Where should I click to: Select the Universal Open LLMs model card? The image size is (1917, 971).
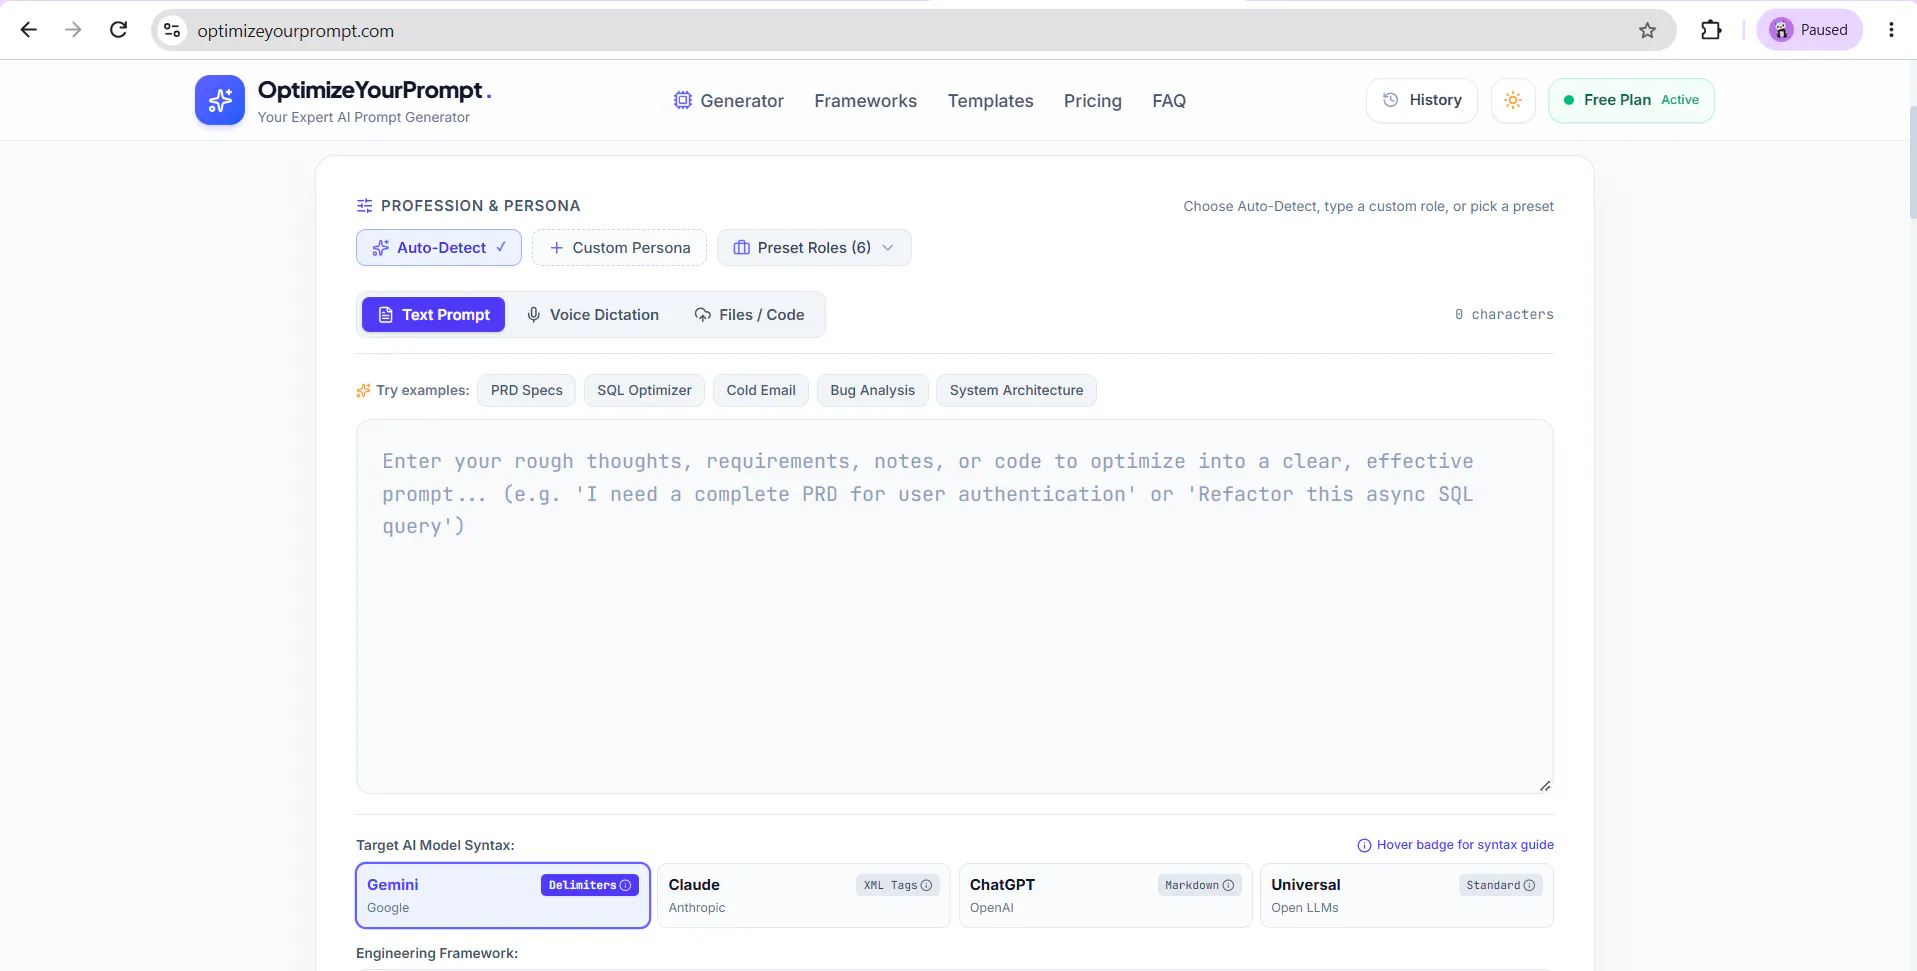(1406, 895)
